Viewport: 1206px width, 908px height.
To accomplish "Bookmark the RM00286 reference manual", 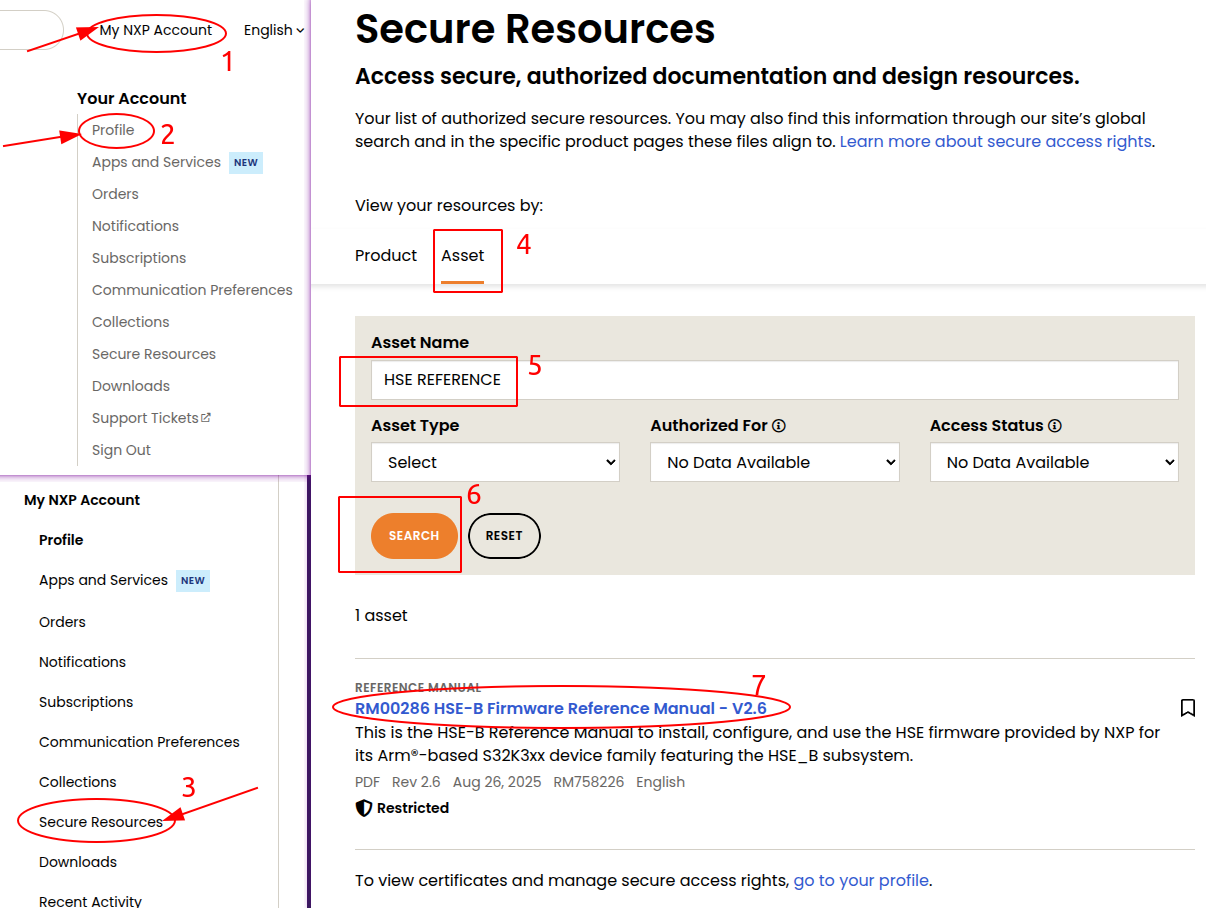I will tap(1187, 708).
